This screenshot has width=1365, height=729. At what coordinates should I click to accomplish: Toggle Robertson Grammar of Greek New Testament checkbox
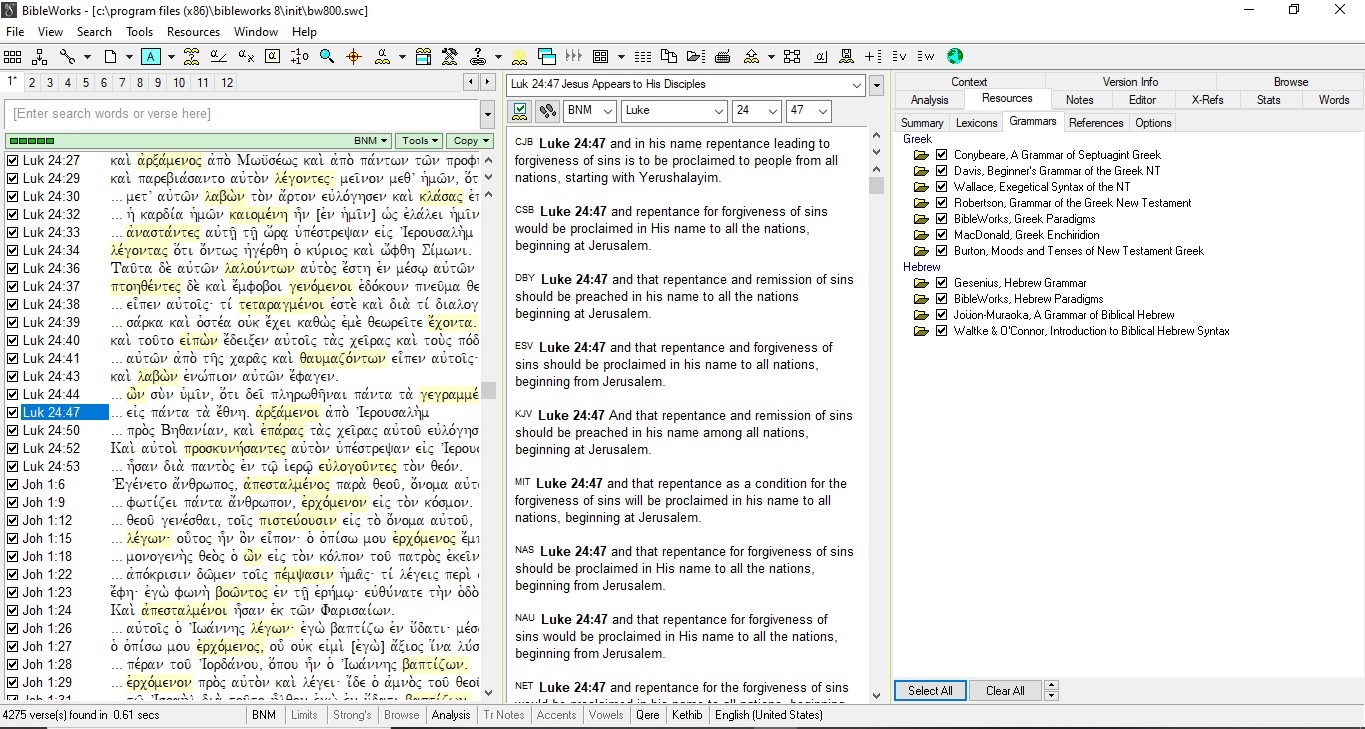pyautogui.click(x=941, y=203)
